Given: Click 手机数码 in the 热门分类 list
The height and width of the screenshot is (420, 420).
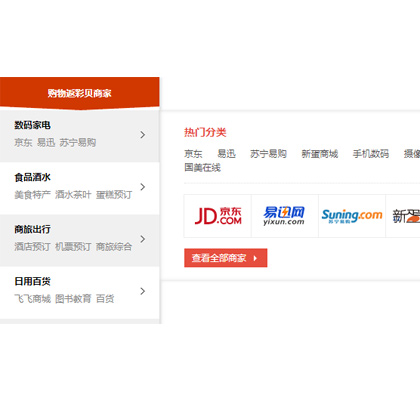Looking at the screenshot, I should (371, 154).
